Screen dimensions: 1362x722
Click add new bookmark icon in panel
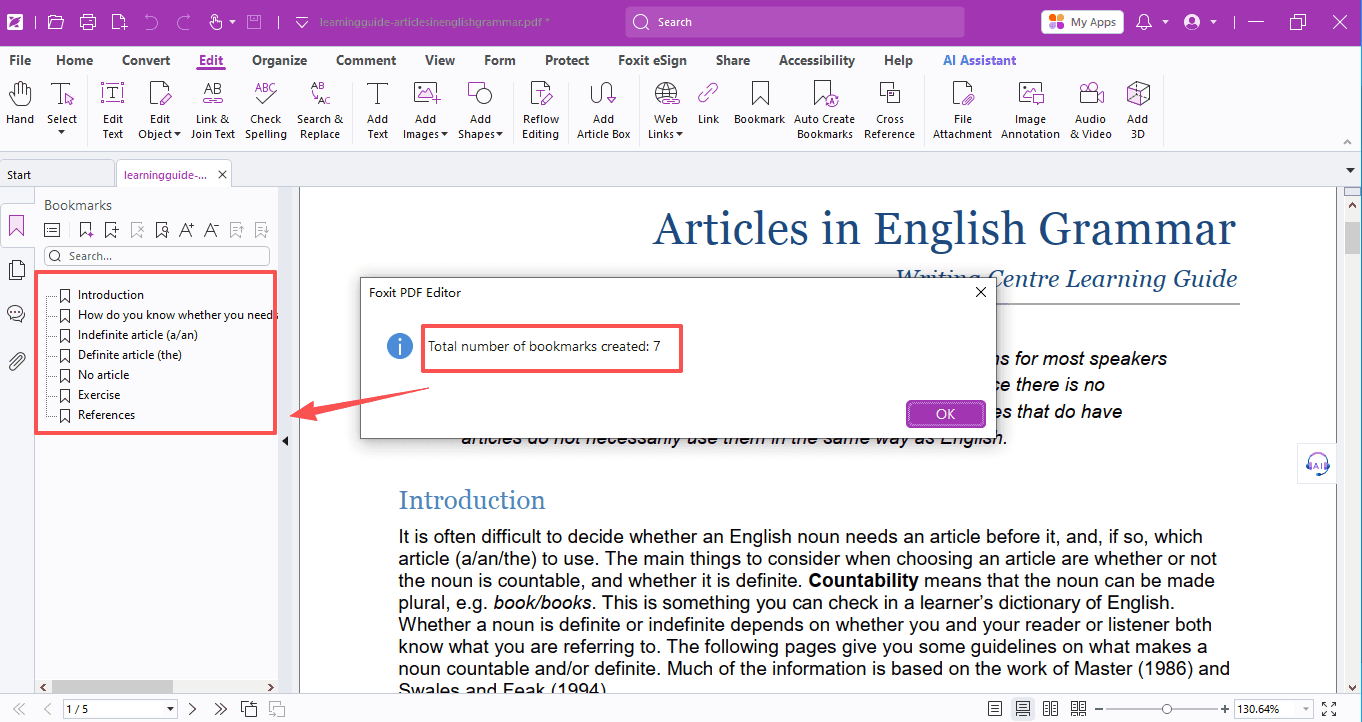[x=111, y=230]
